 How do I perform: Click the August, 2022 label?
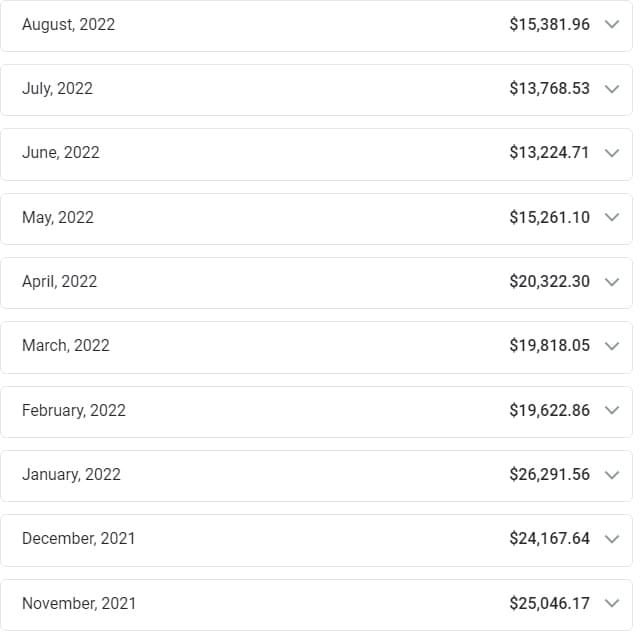tap(68, 24)
